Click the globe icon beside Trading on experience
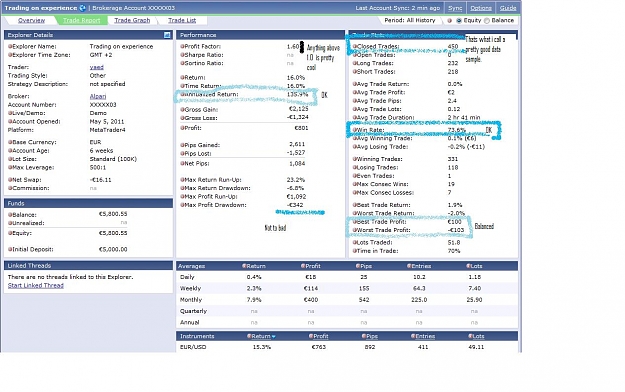Viewport: 625px width, 392px height. 83,8
